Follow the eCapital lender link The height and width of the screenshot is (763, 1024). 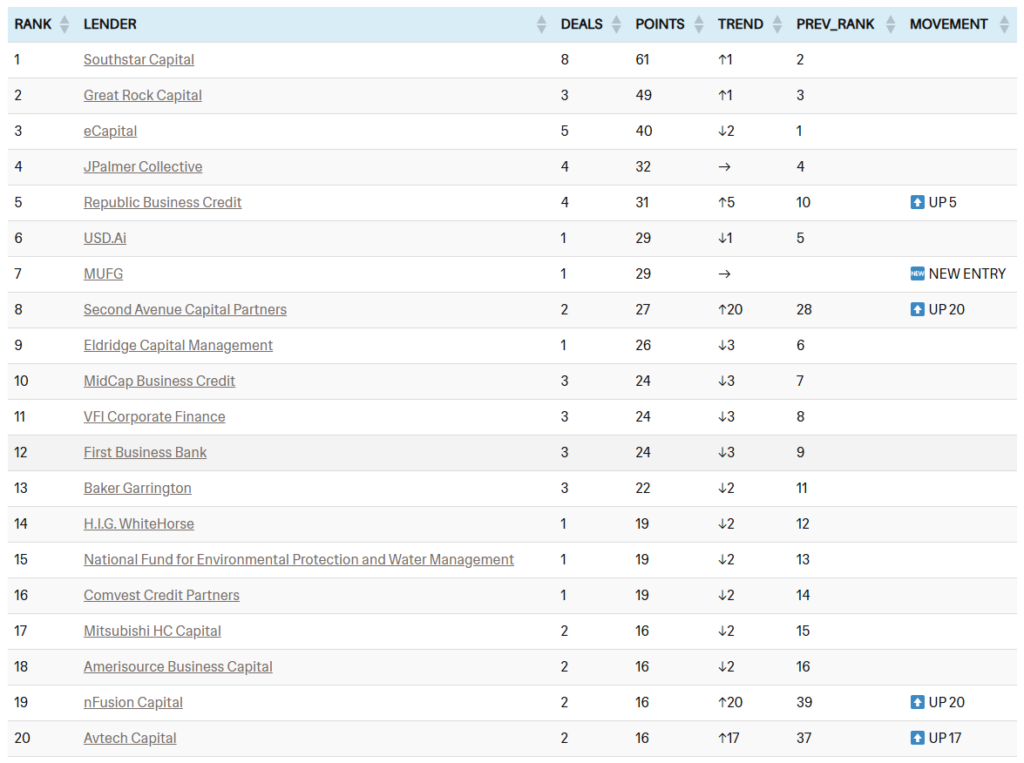click(110, 131)
